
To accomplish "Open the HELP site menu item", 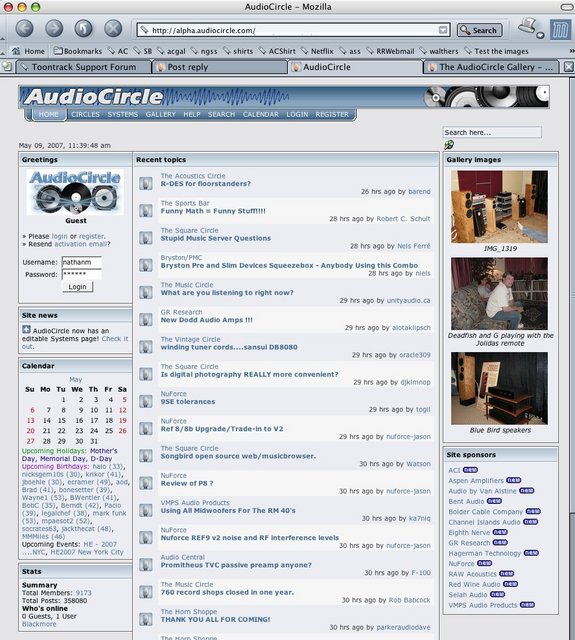I will pyautogui.click(x=192, y=114).
